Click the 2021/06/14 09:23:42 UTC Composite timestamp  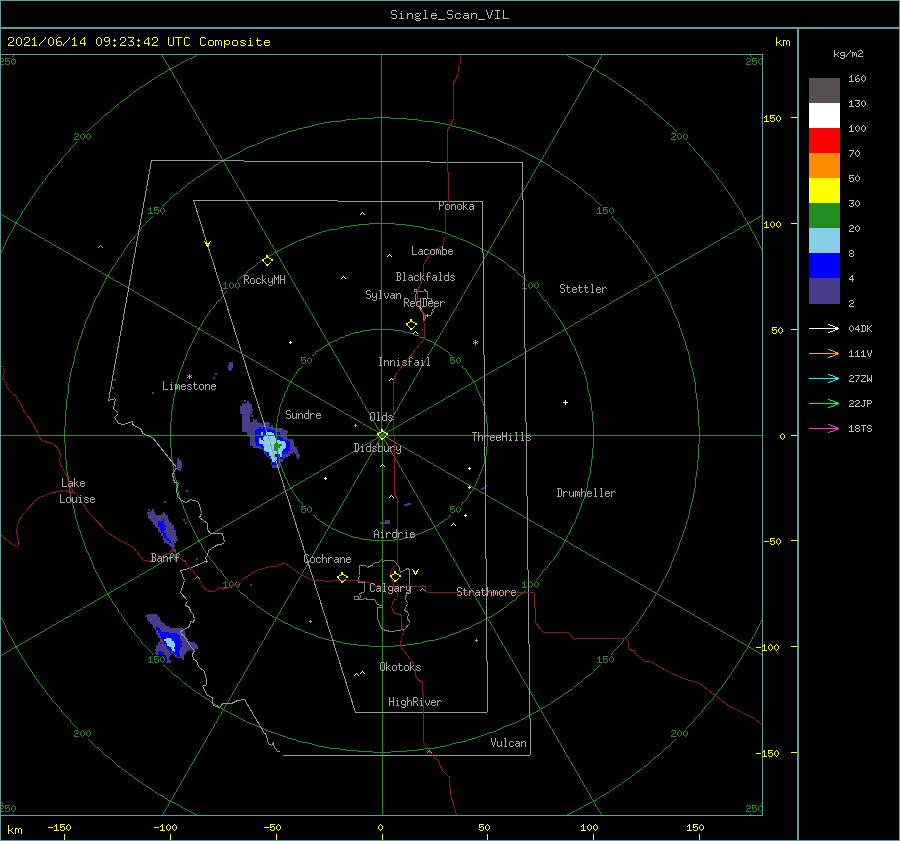138,42
